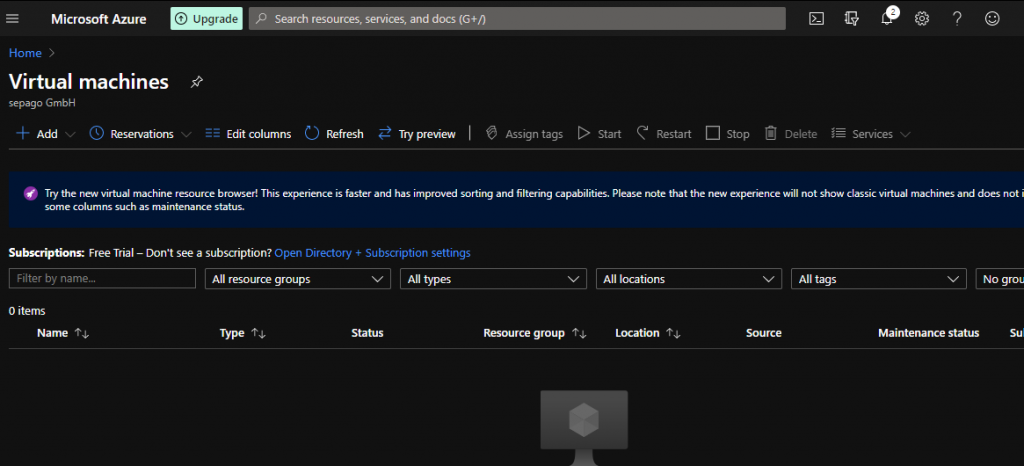Open the notifications bell
This screenshot has height=466, width=1024.
pyautogui.click(x=886, y=18)
